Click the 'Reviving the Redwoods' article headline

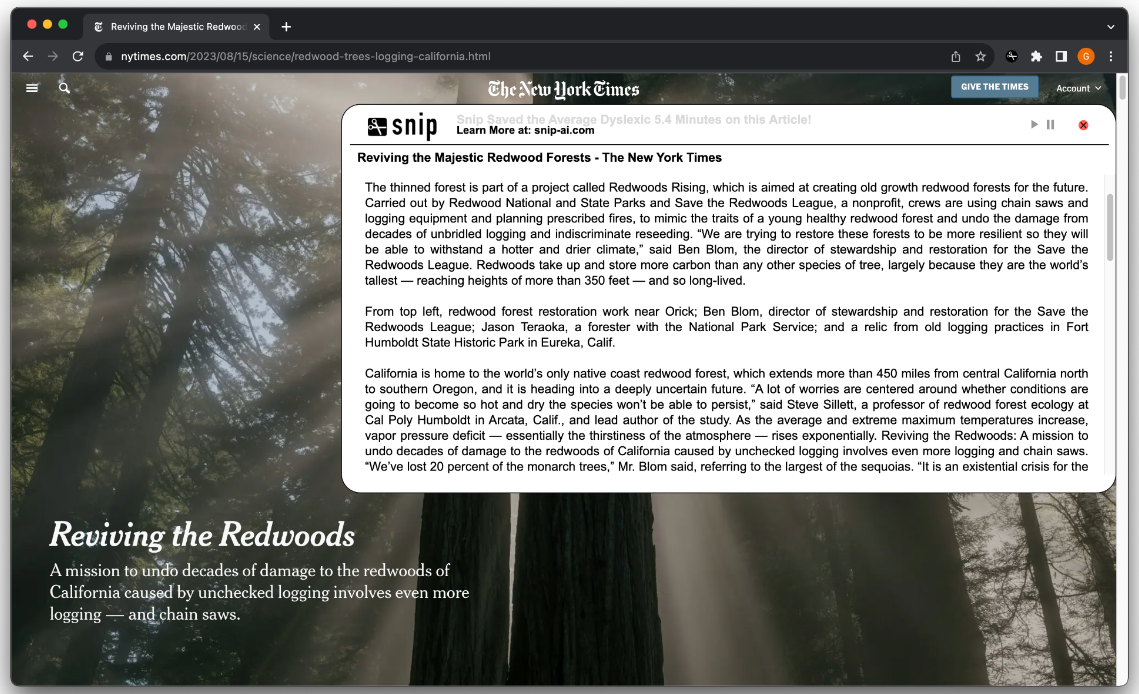point(202,535)
